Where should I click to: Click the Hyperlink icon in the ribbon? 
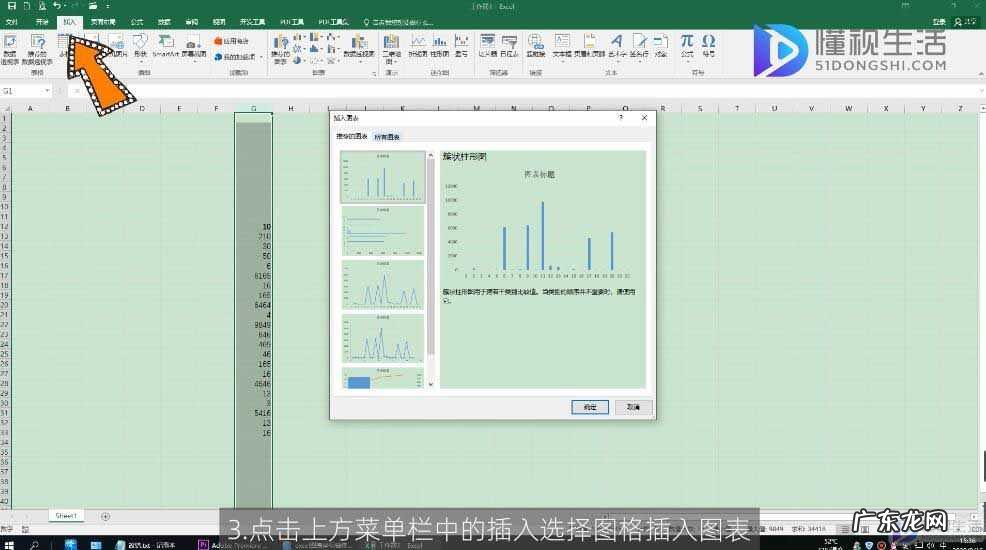tap(535, 44)
